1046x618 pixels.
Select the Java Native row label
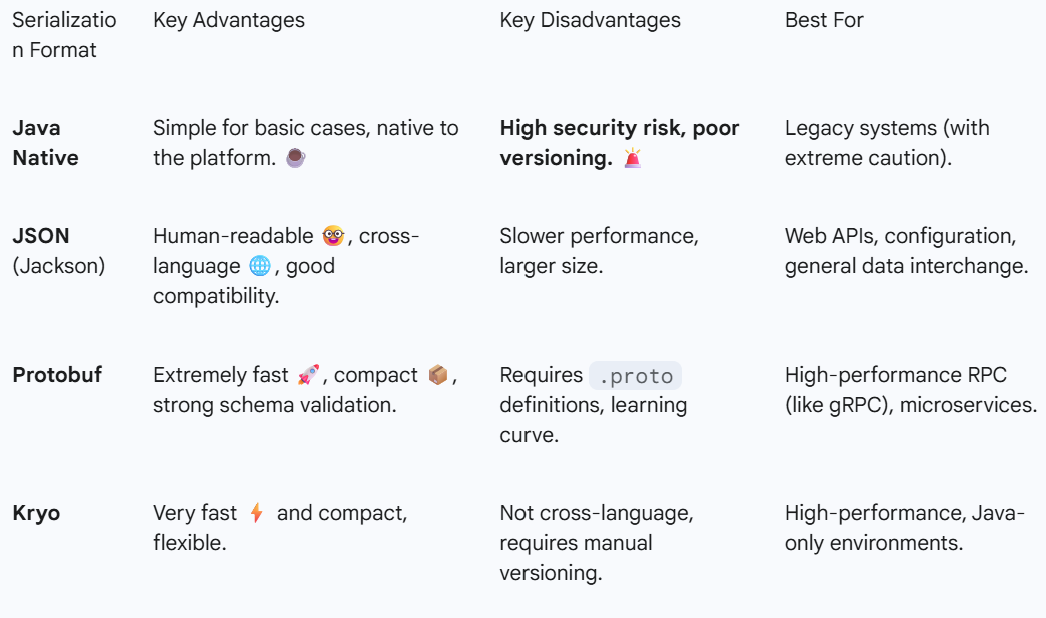click(45, 143)
